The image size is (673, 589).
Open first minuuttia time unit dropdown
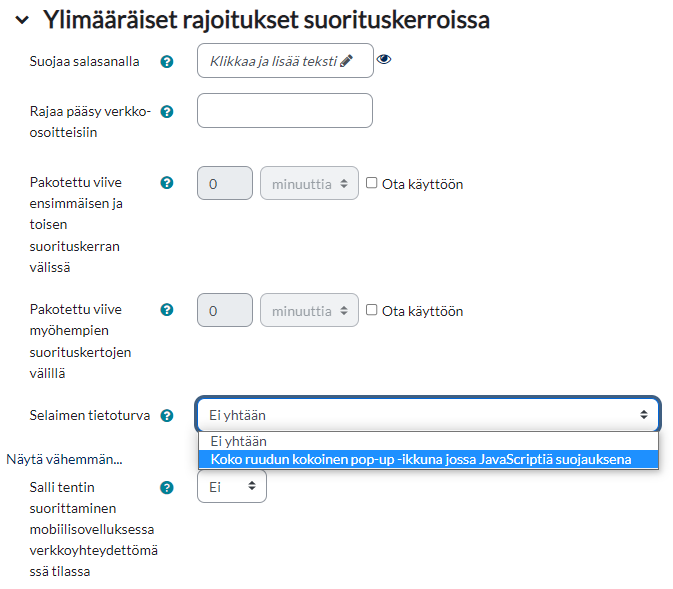tap(309, 184)
